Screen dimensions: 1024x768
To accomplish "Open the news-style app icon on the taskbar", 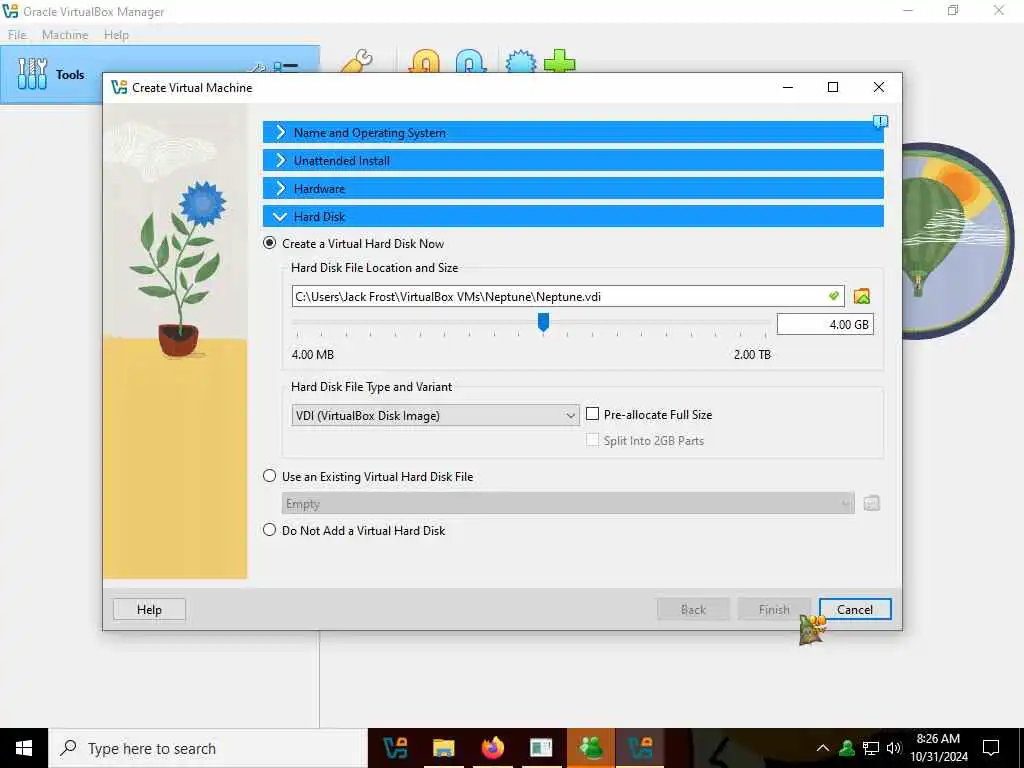I will pos(541,748).
